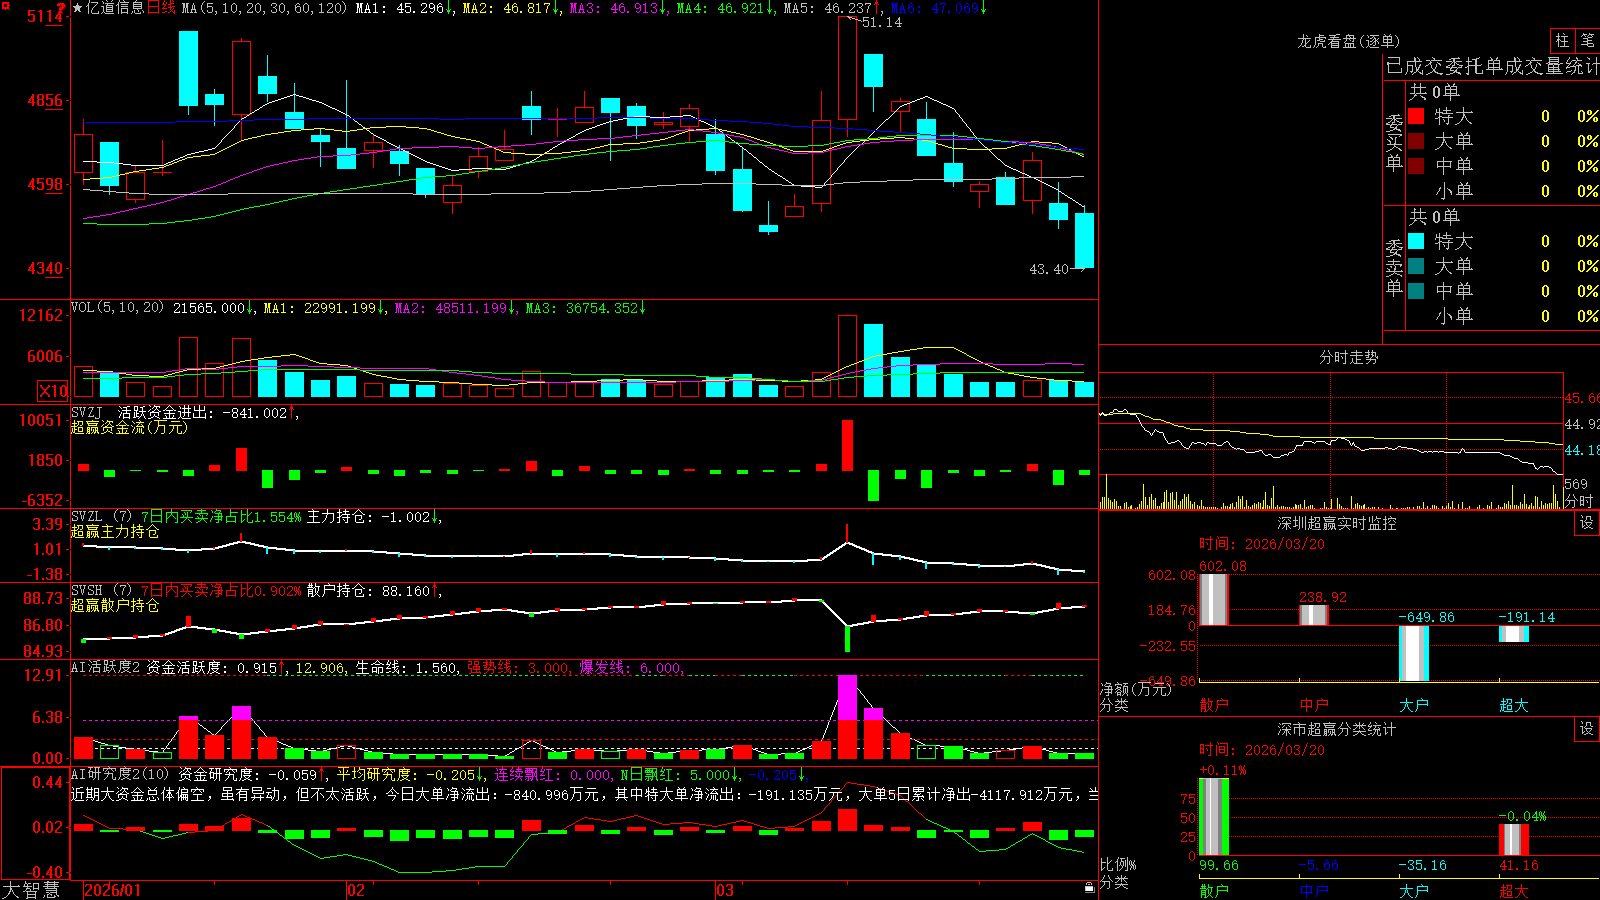Click the dark red 中单 buy order swatch
1600x900 pixels.
1416,166
